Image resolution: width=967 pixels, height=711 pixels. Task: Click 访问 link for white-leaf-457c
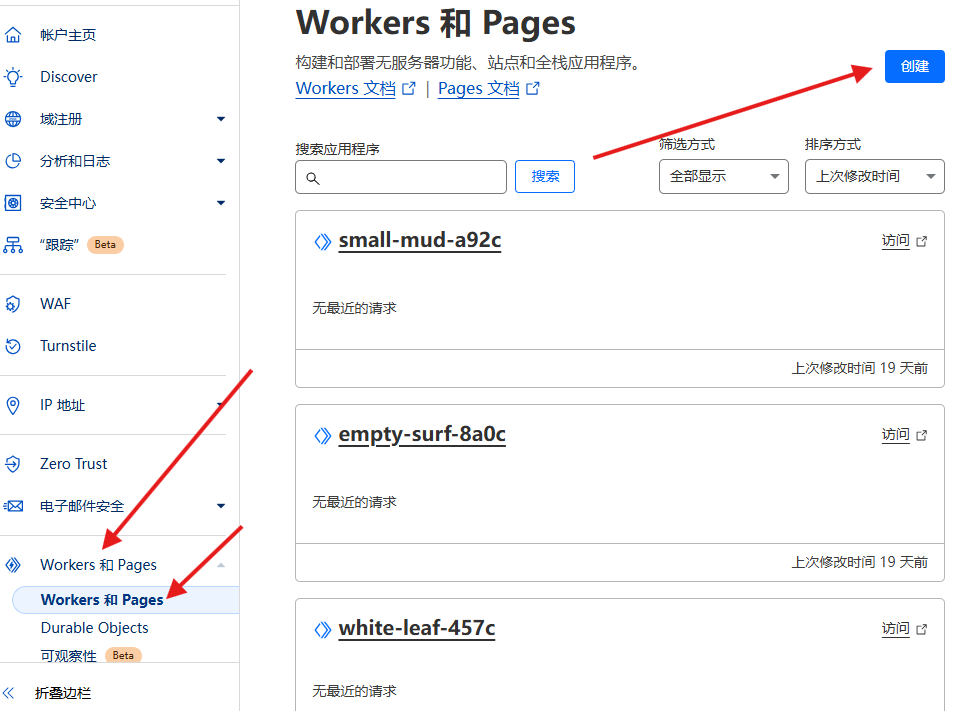[x=895, y=628]
